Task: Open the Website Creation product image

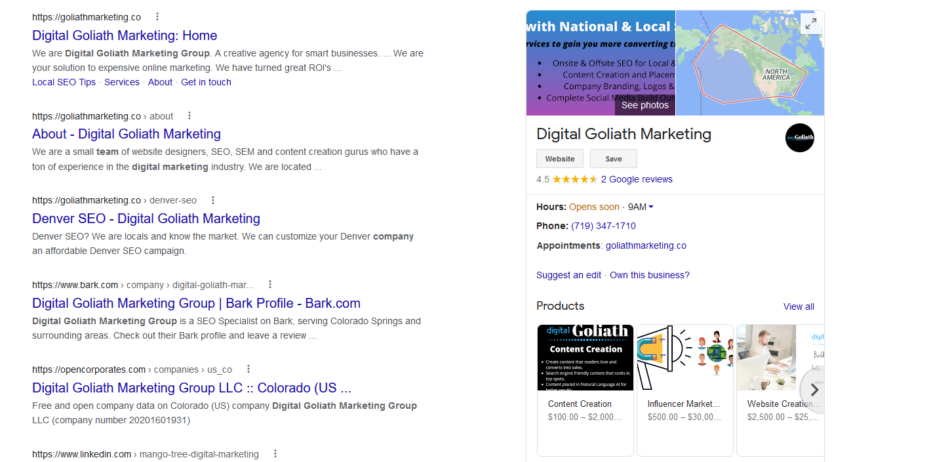Action: [x=780, y=357]
